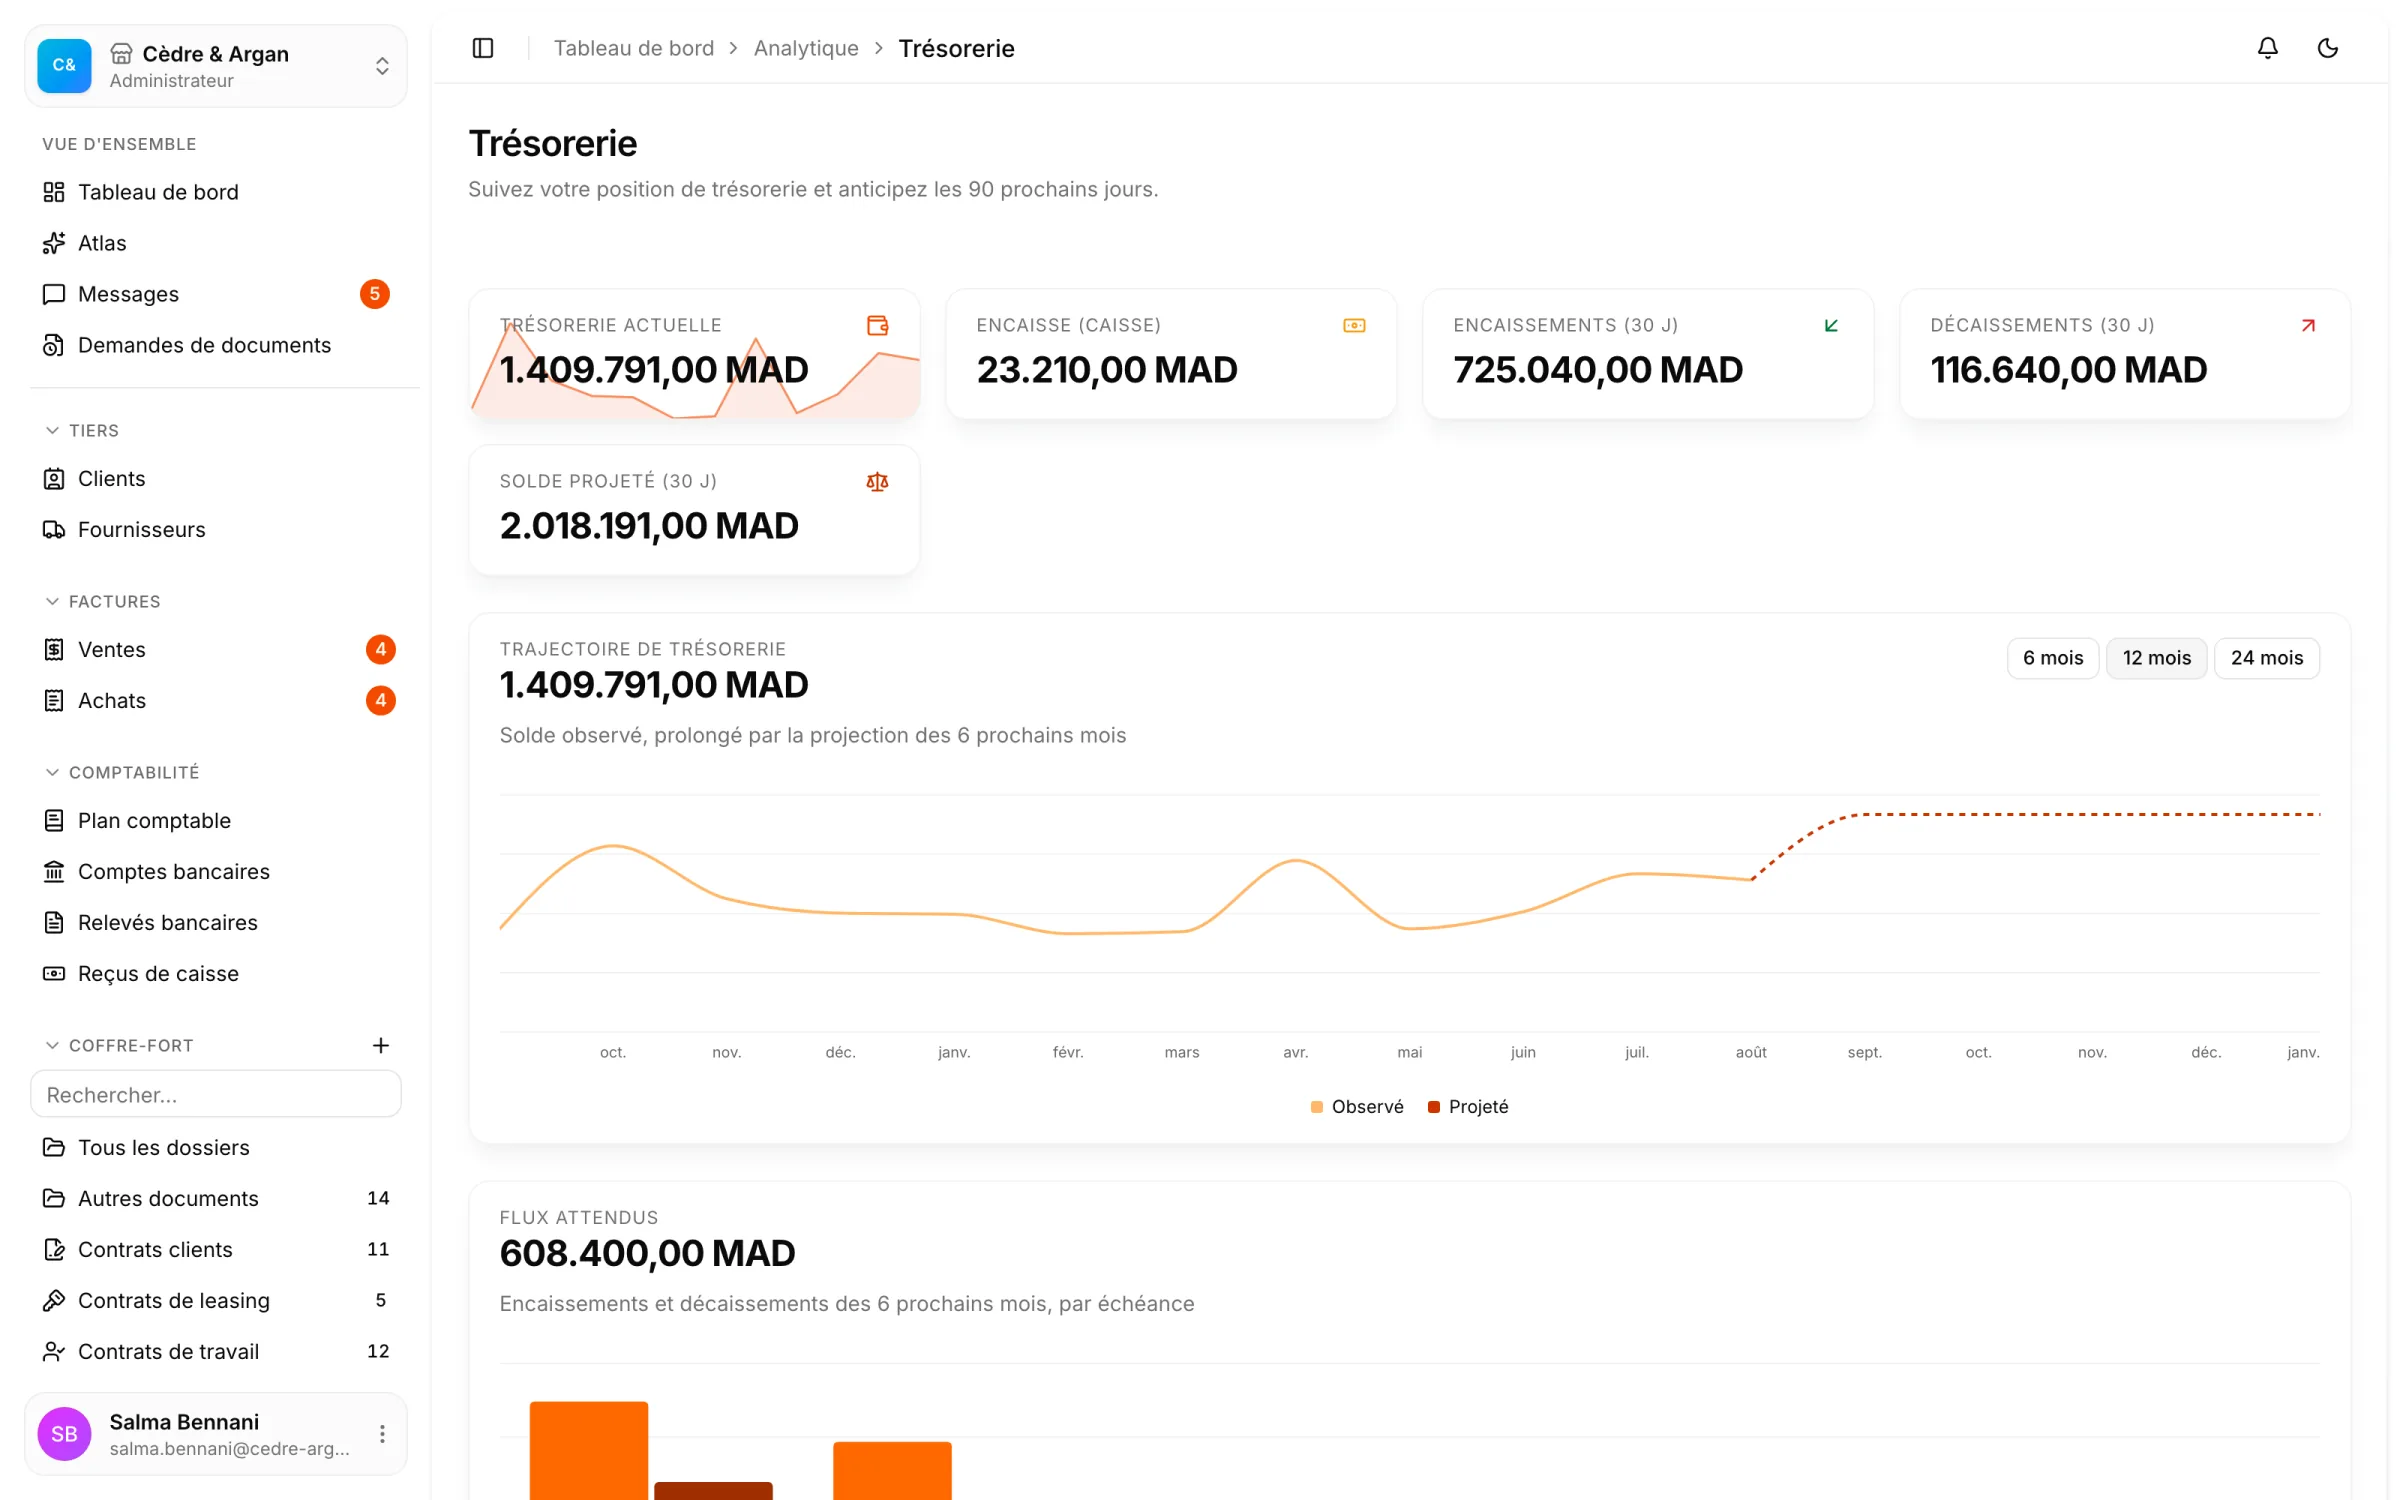This screenshot has height=1500, width=2400.
Task: Open Salma Bennani user options menu
Action: tap(382, 1434)
